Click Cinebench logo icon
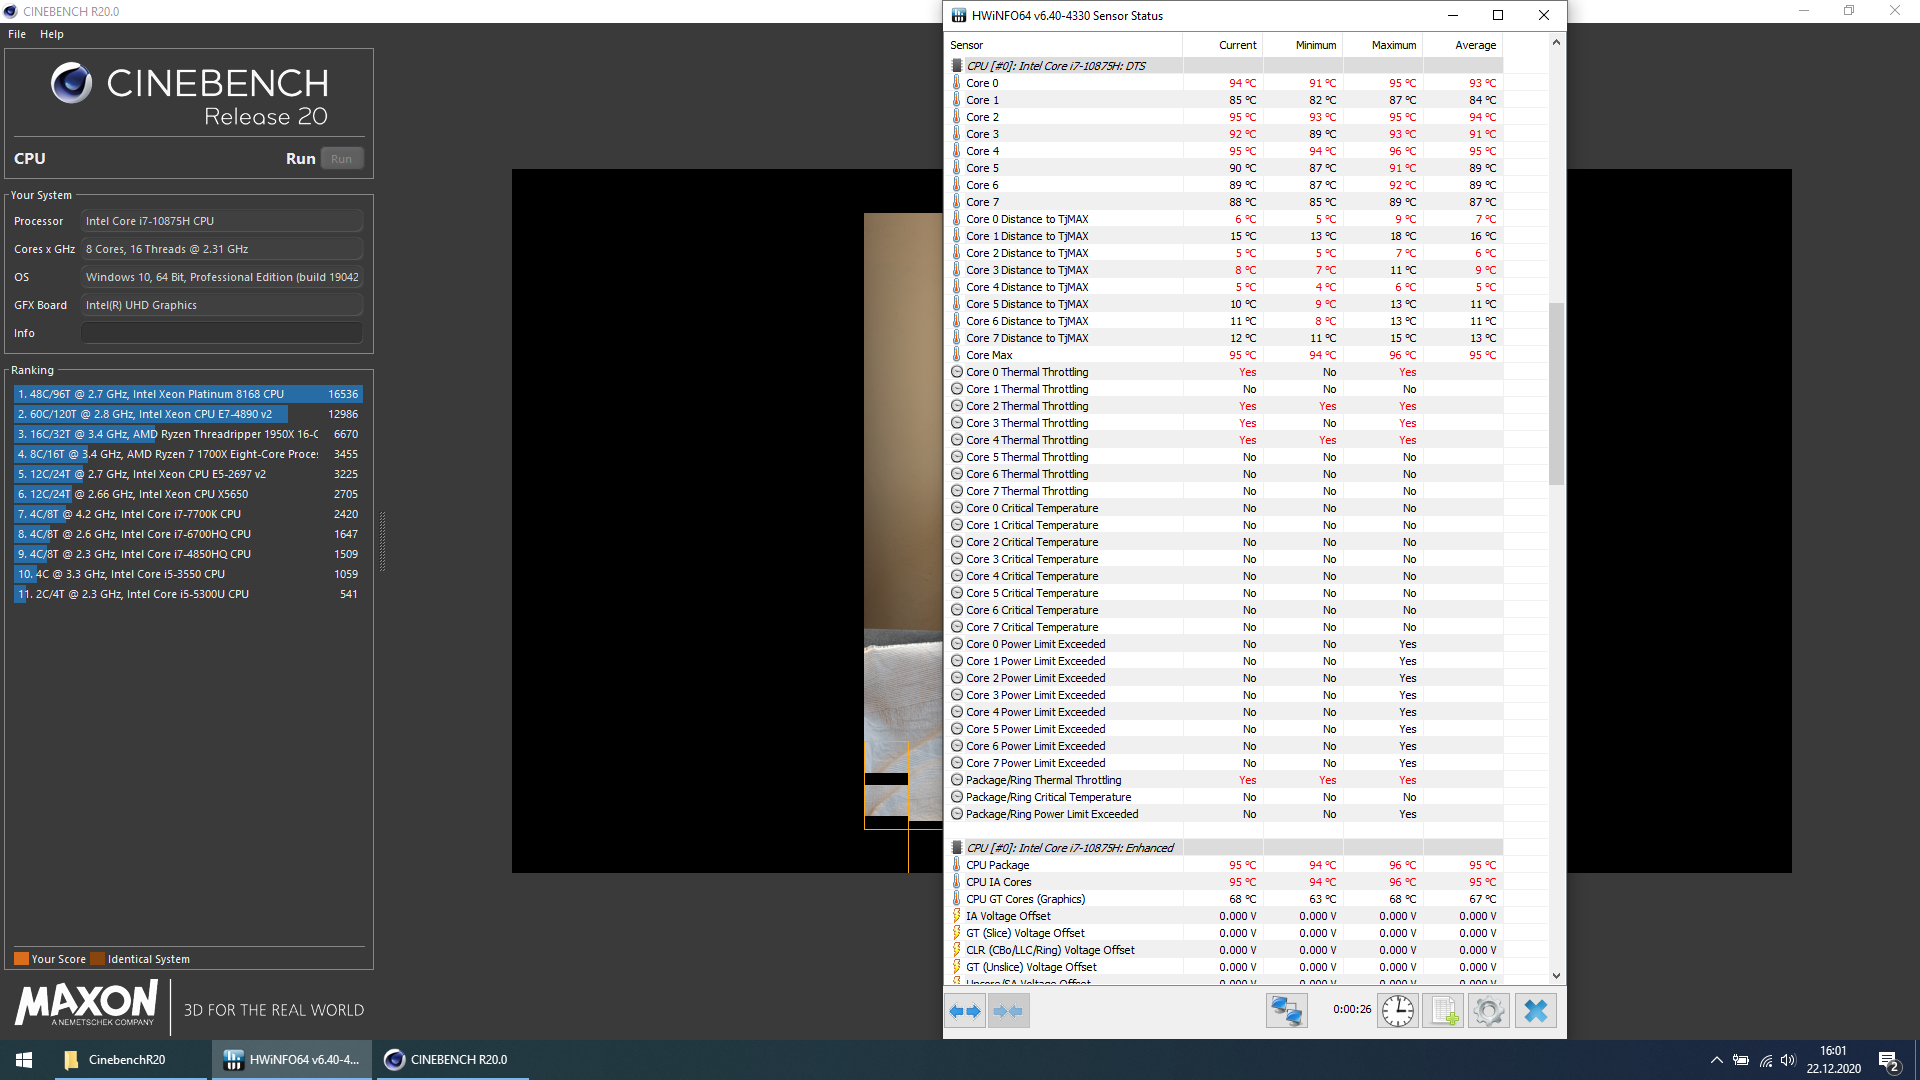The image size is (1920, 1080). coord(72,84)
